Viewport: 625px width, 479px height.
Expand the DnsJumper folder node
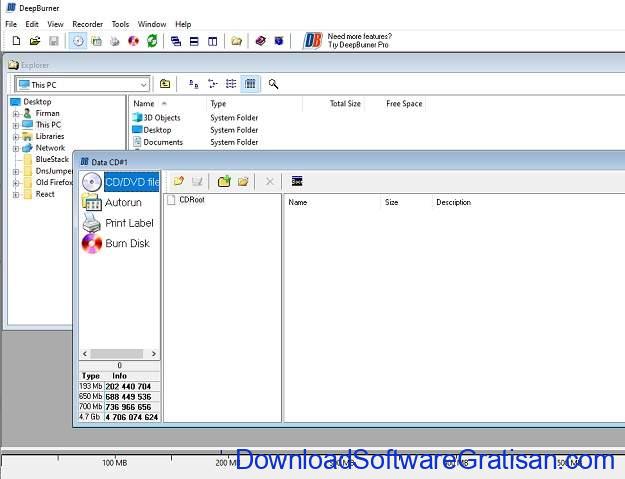pyautogui.click(x=16, y=172)
